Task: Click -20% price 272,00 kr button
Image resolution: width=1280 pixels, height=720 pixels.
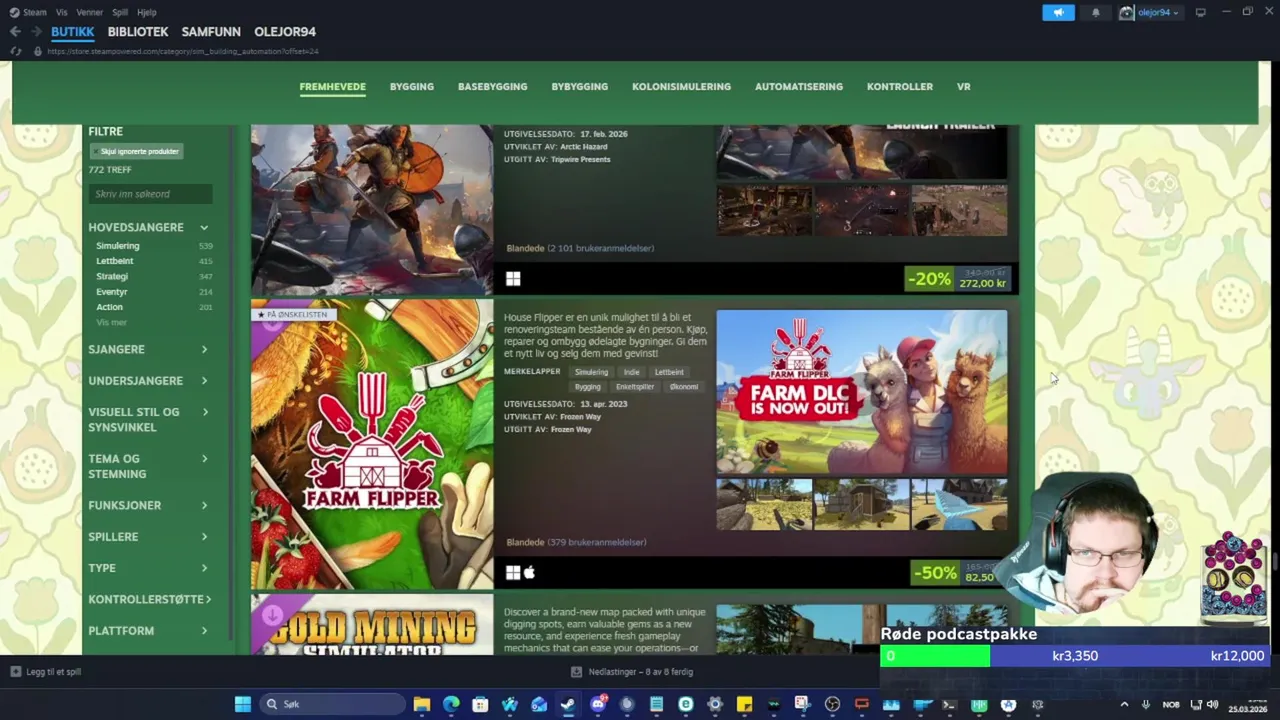Action: point(958,279)
